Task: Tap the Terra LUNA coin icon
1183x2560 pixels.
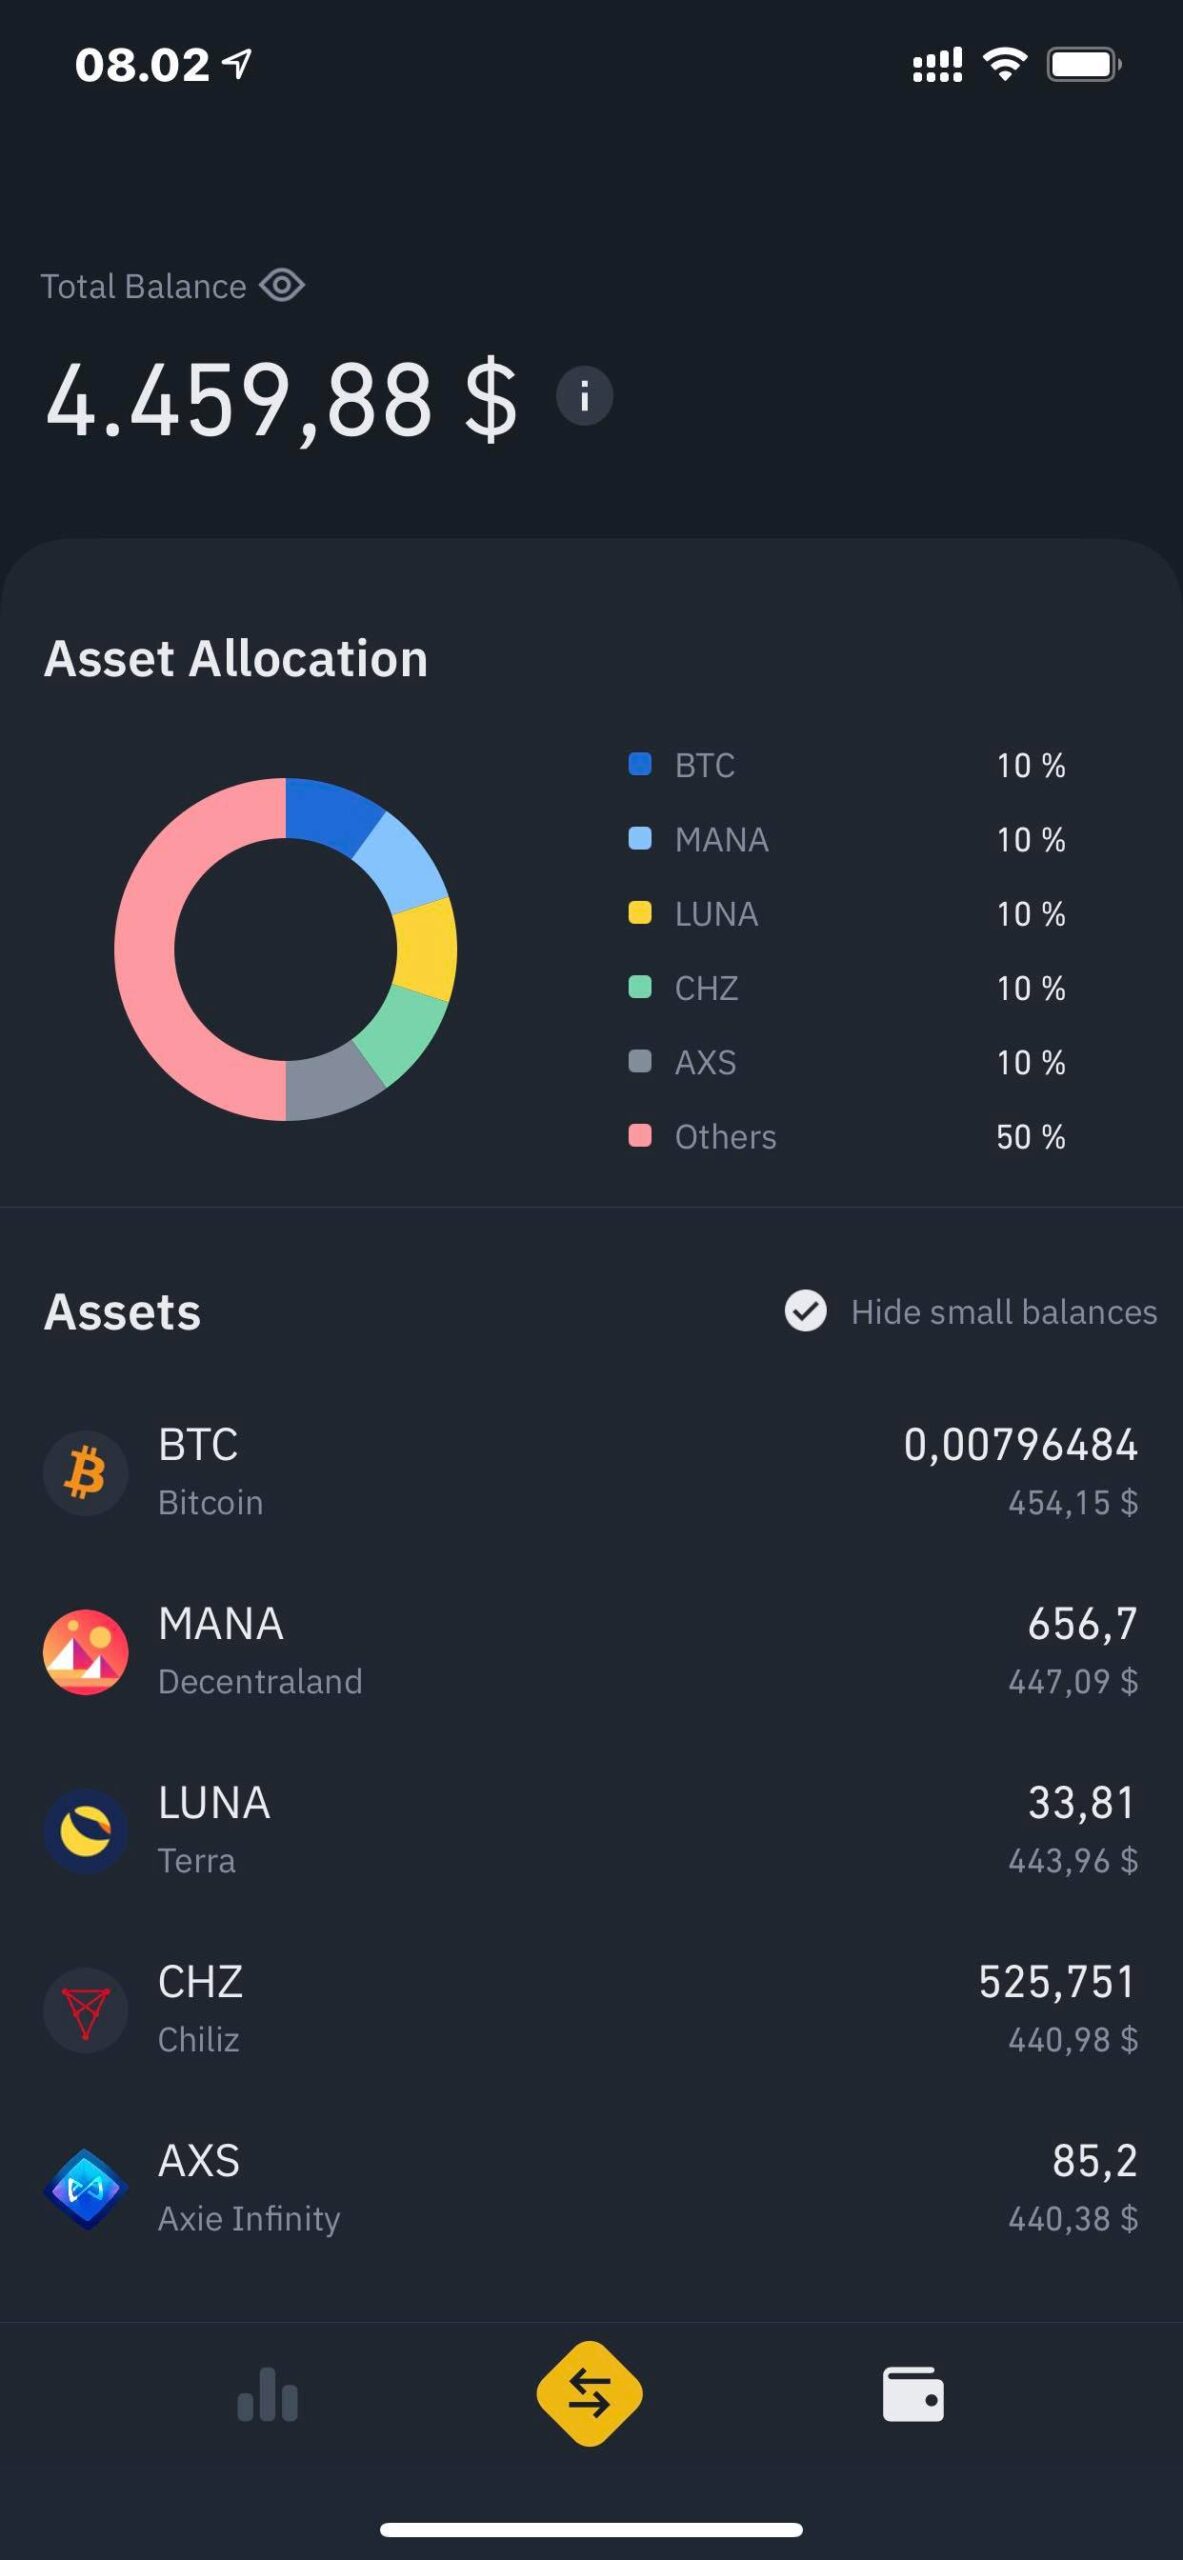Action: (x=85, y=1830)
